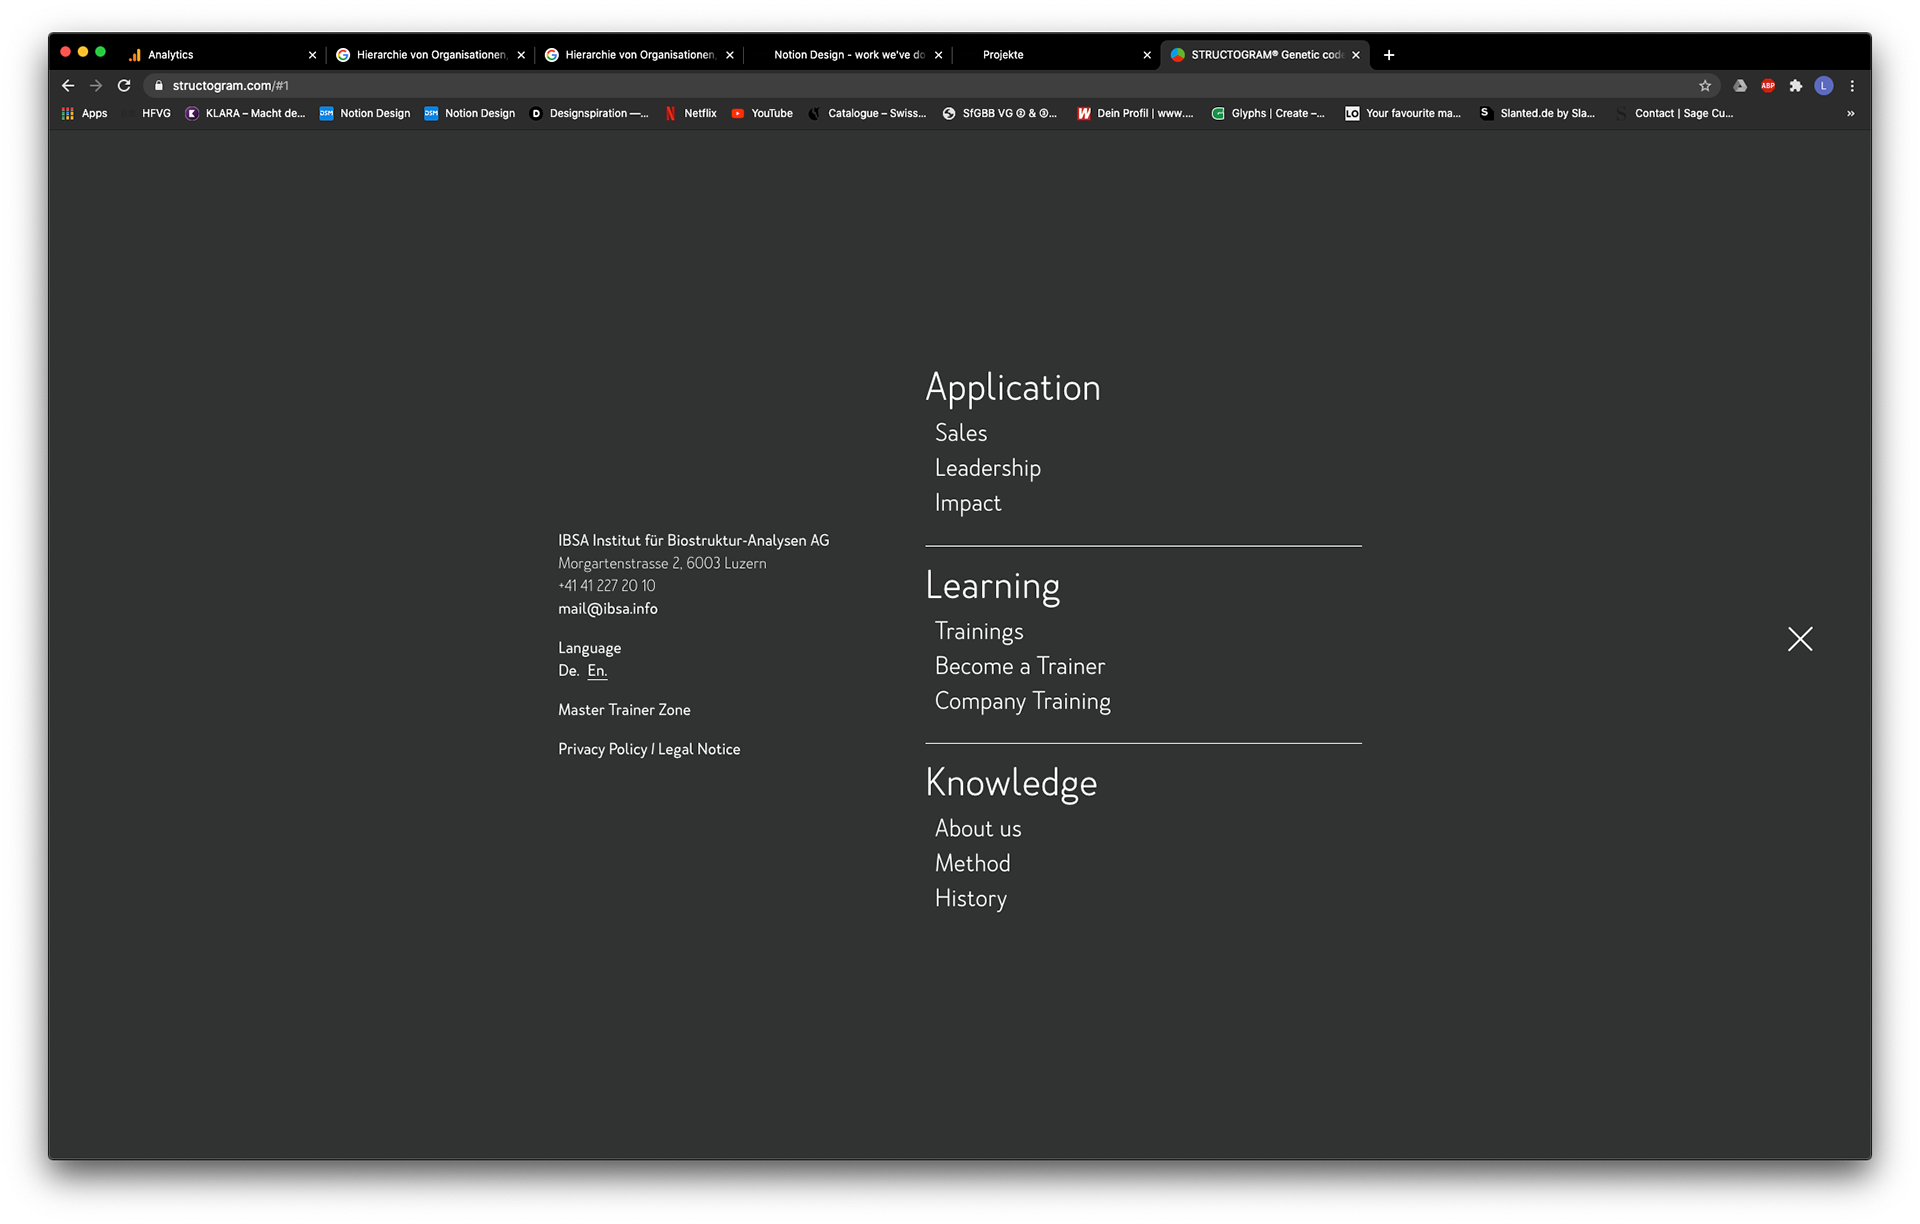The height and width of the screenshot is (1224, 1920).
Task: Switch language to En.
Action: coord(597,671)
